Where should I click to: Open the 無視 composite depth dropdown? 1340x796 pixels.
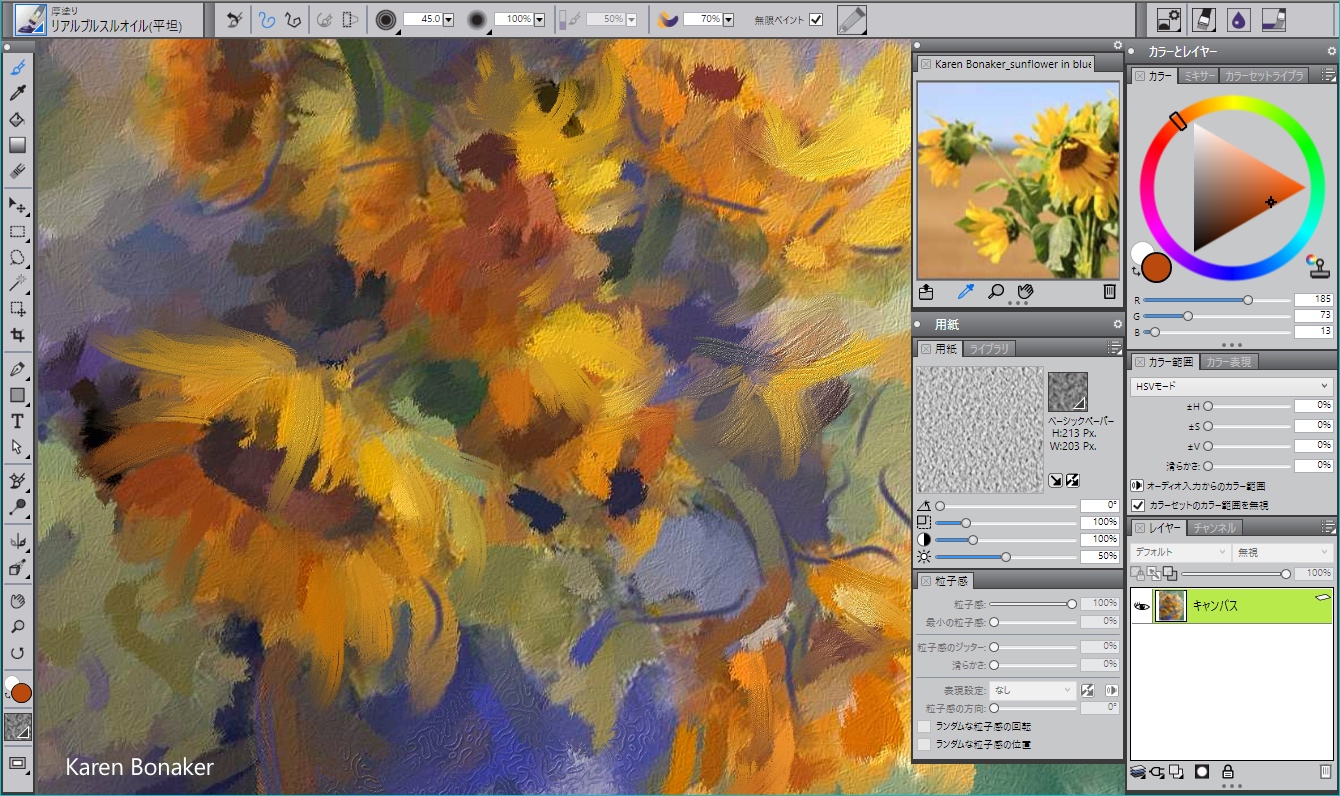[x=1283, y=552]
